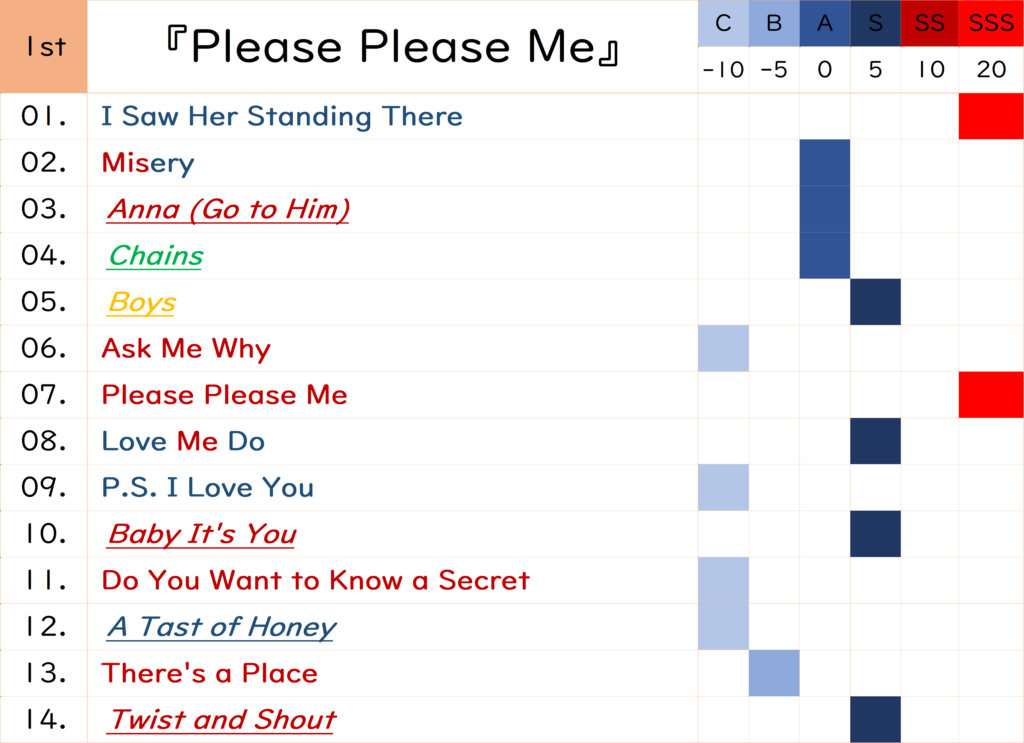Select the 'Love Me Do' track title
This screenshot has height=743, width=1024.
[x=183, y=441]
